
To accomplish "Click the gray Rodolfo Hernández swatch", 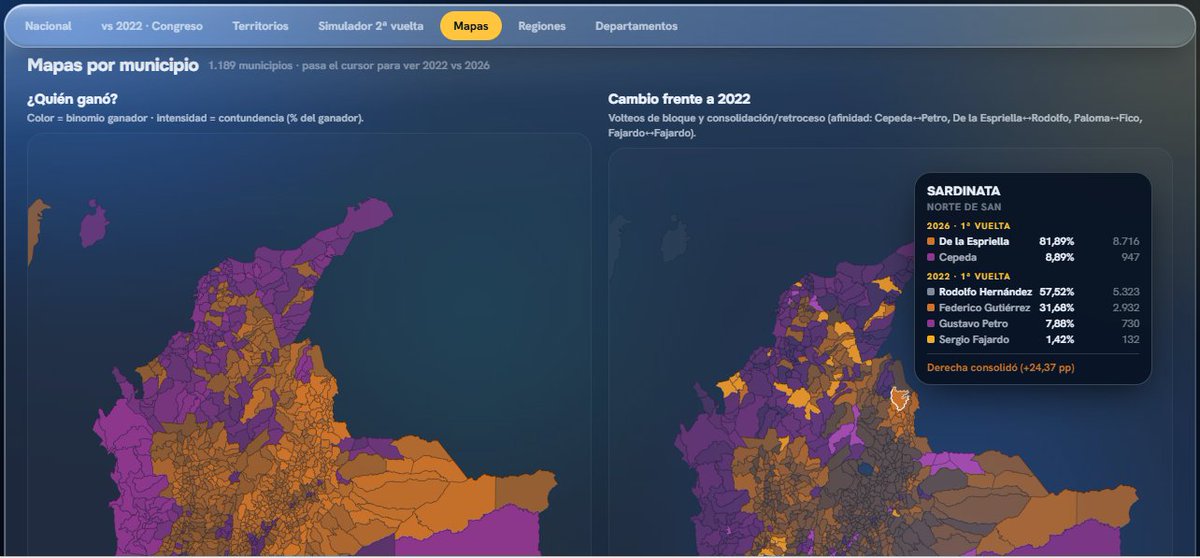I will point(931,292).
